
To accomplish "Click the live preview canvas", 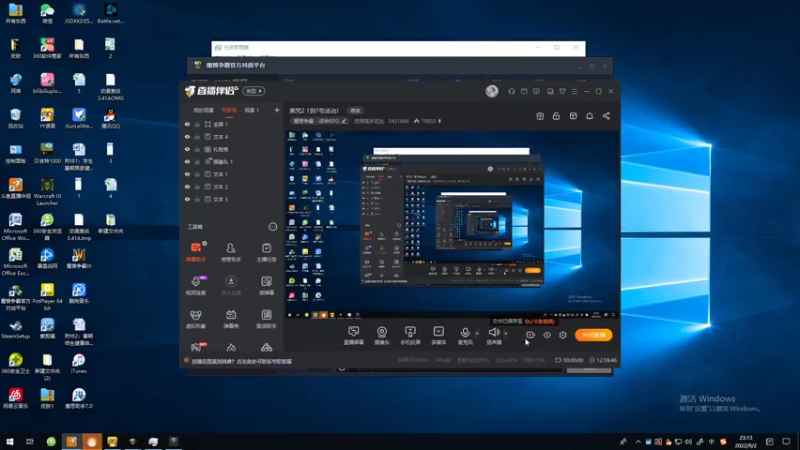I will (452, 224).
